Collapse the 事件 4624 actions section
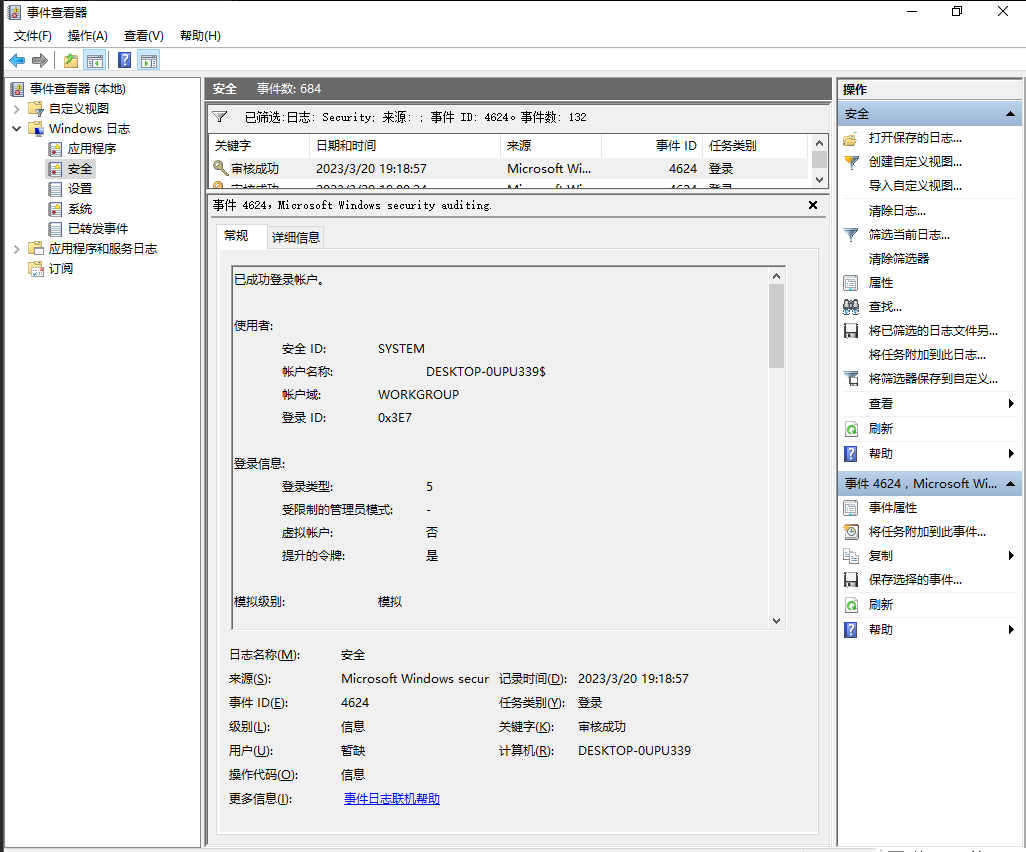Image resolution: width=1026 pixels, height=852 pixels. point(1010,484)
